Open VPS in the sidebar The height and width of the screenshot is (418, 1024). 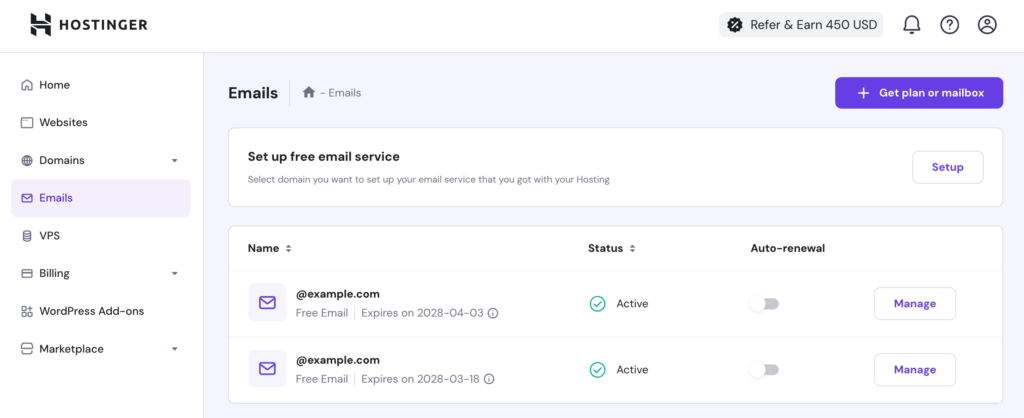coord(50,235)
